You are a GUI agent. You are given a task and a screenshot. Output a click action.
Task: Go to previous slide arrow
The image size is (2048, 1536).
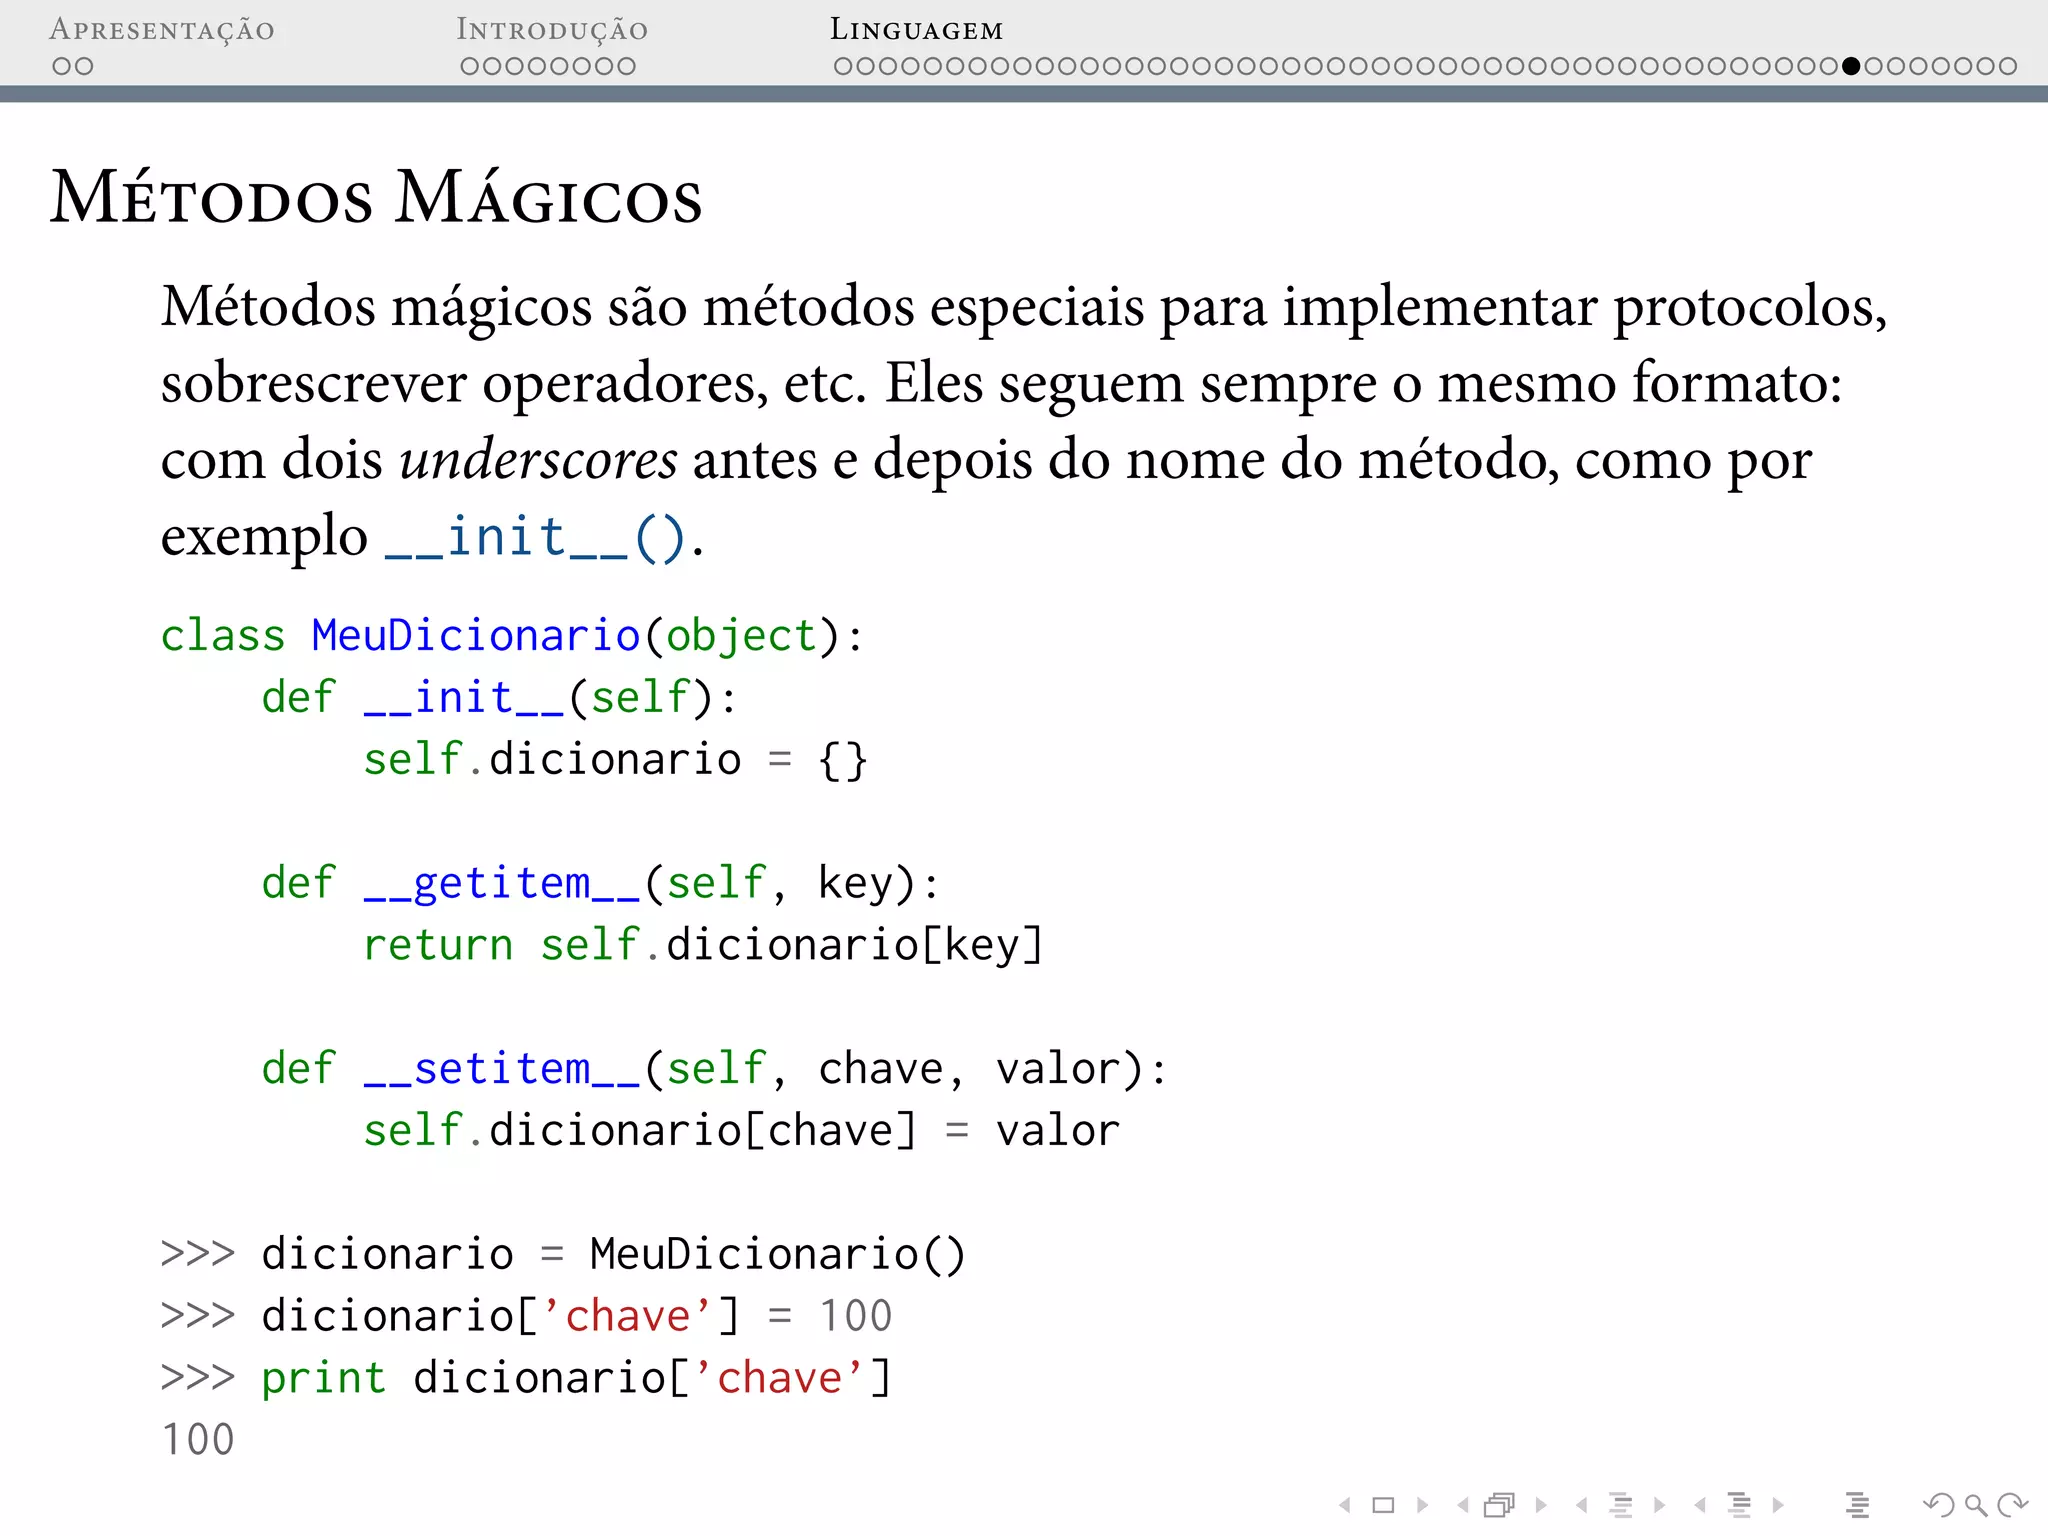click(1345, 1505)
